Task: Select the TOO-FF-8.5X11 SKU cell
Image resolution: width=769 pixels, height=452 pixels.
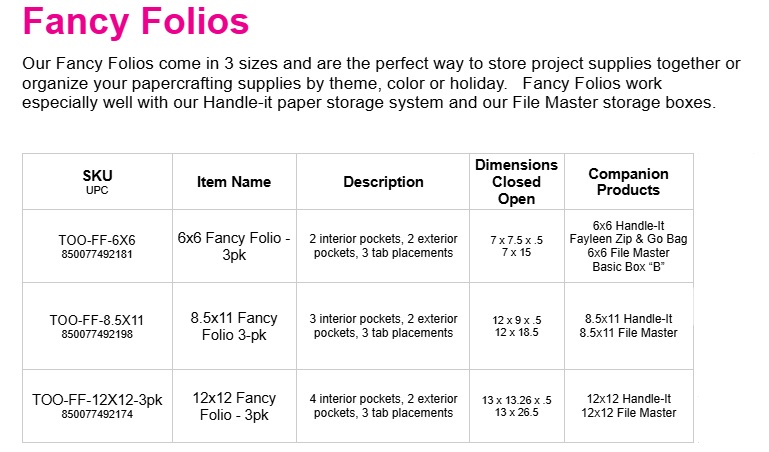Action: point(97,320)
